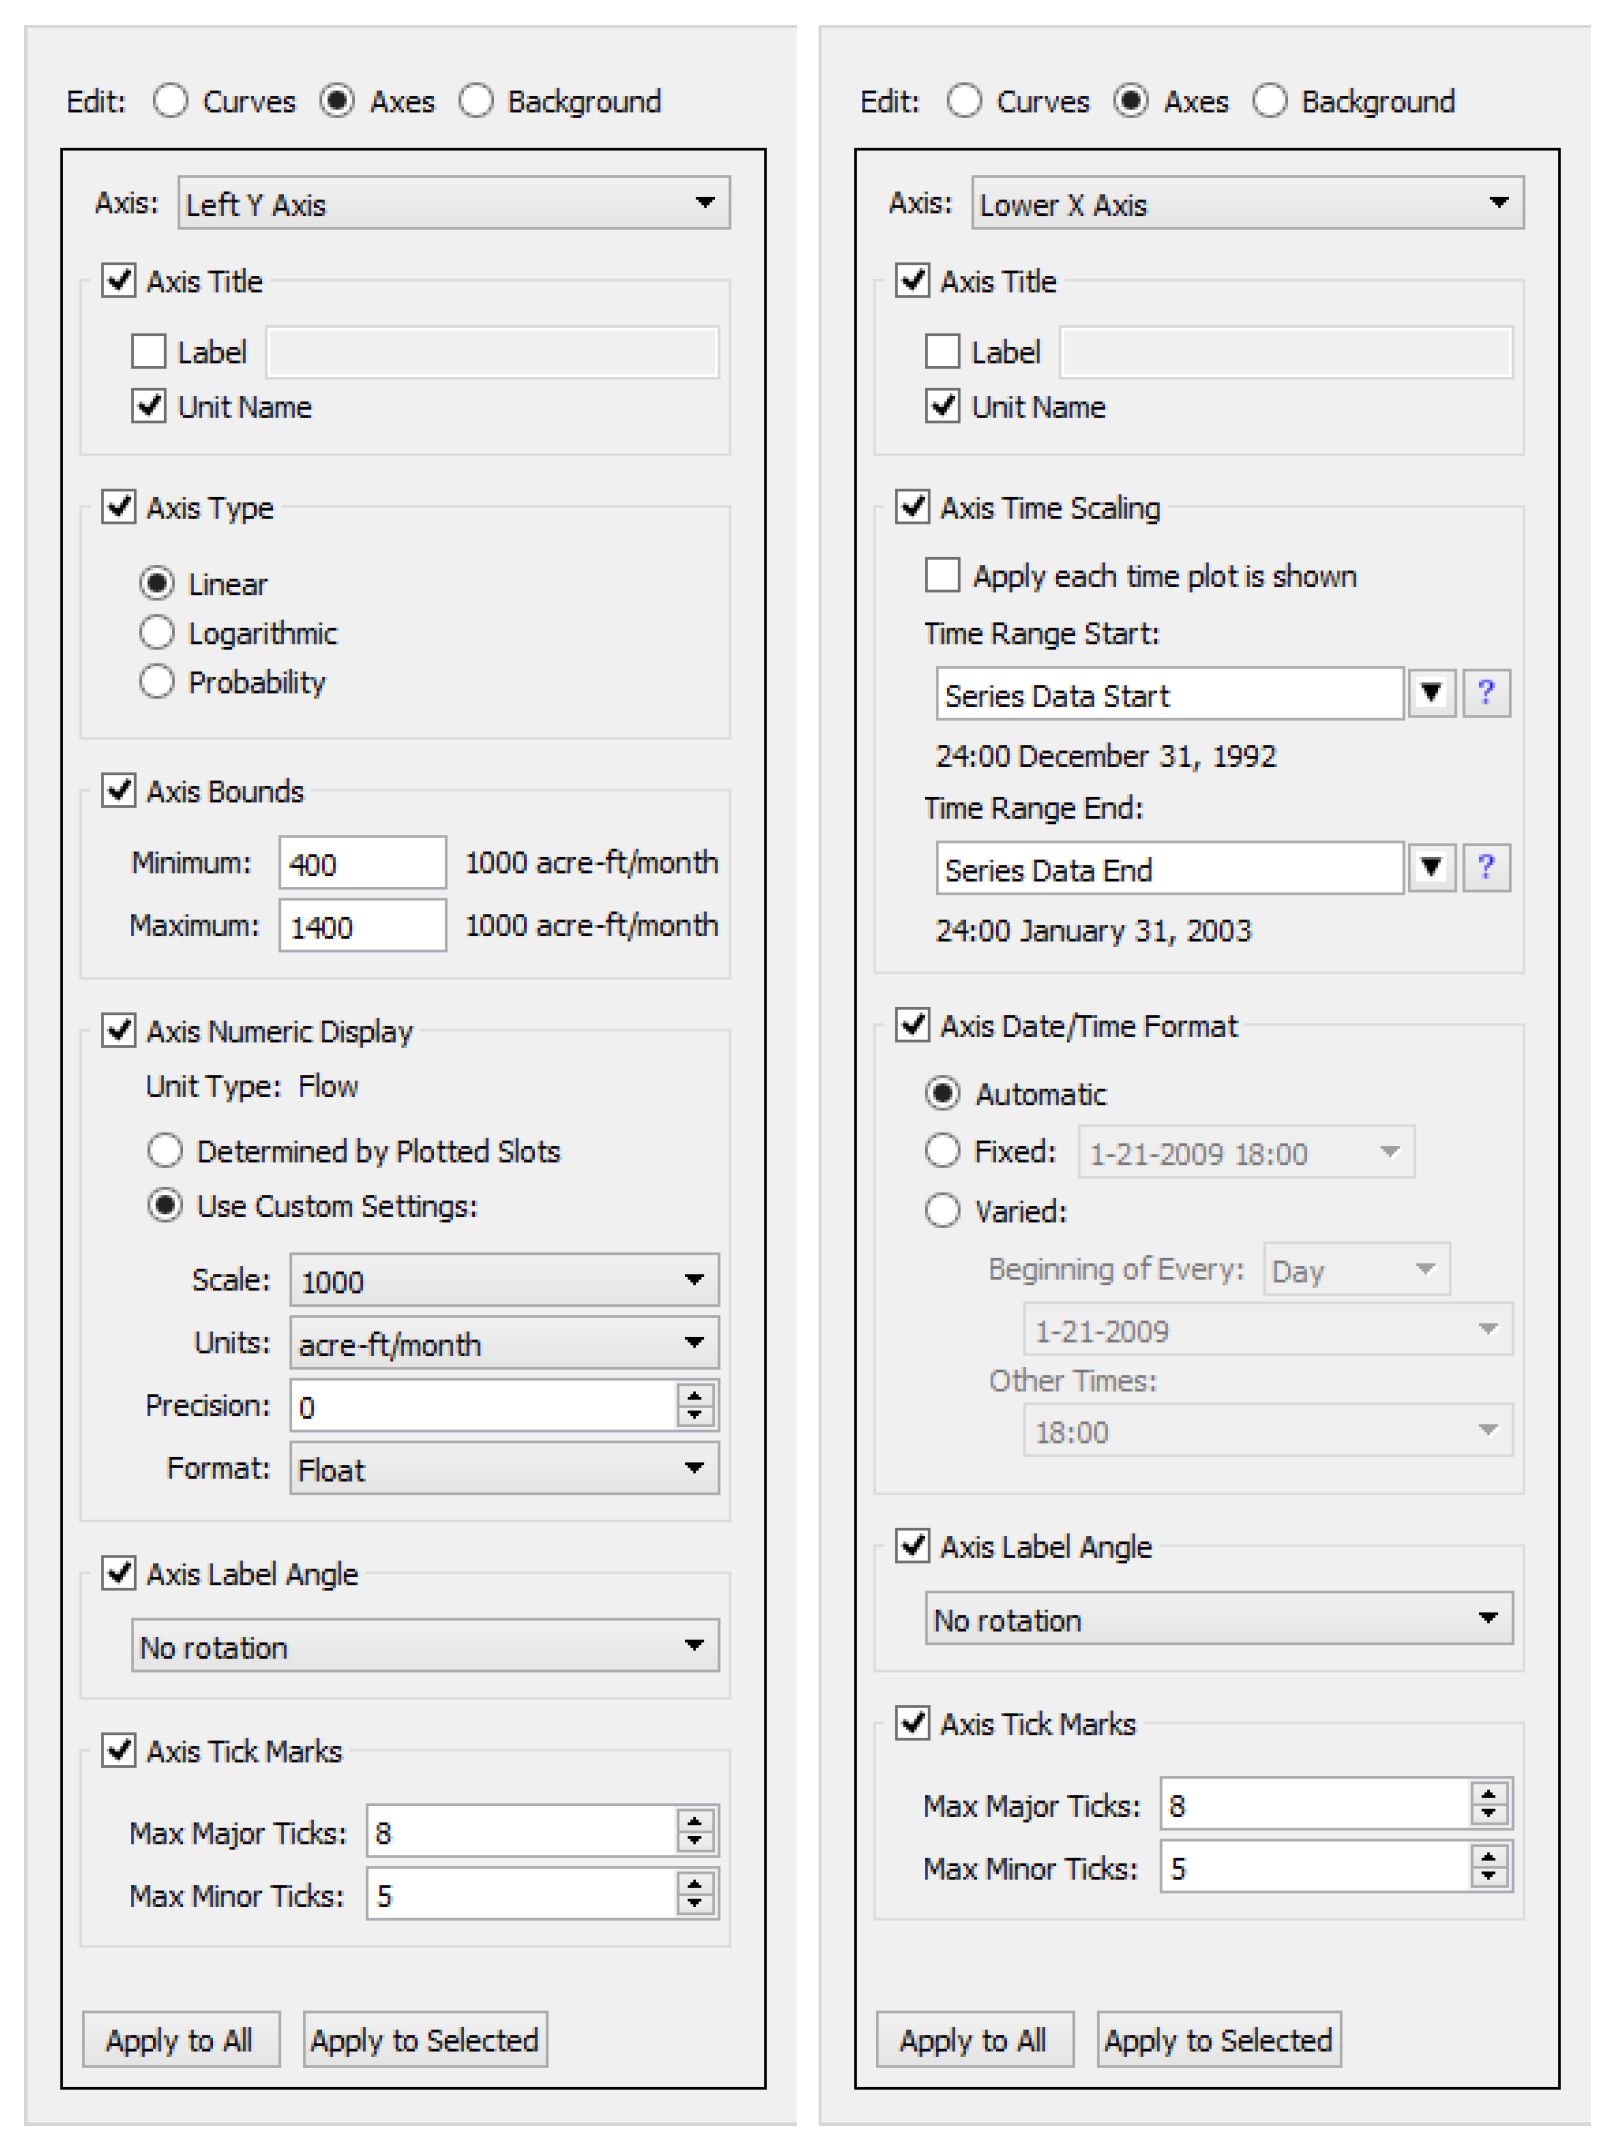Select Fixed date/time format option
The height and width of the screenshot is (2150, 1607).
point(942,1151)
